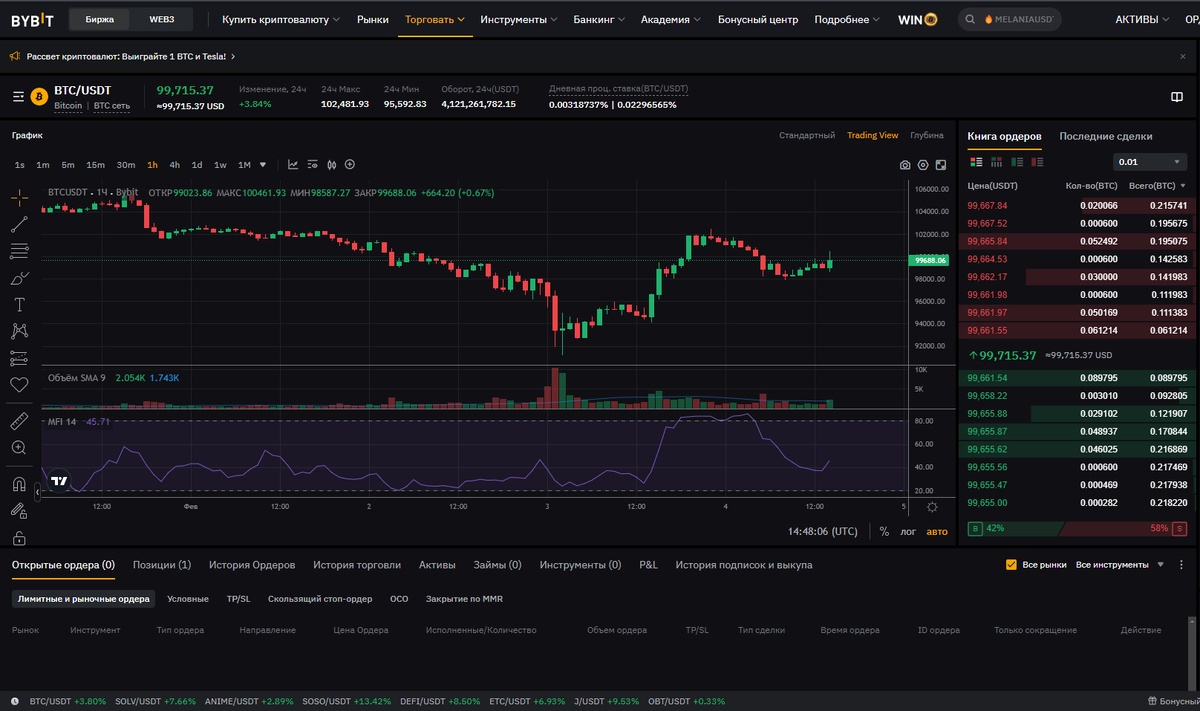Open the Бонусный центр link
Viewport: 1200px width, 711px height.
coord(758,19)
